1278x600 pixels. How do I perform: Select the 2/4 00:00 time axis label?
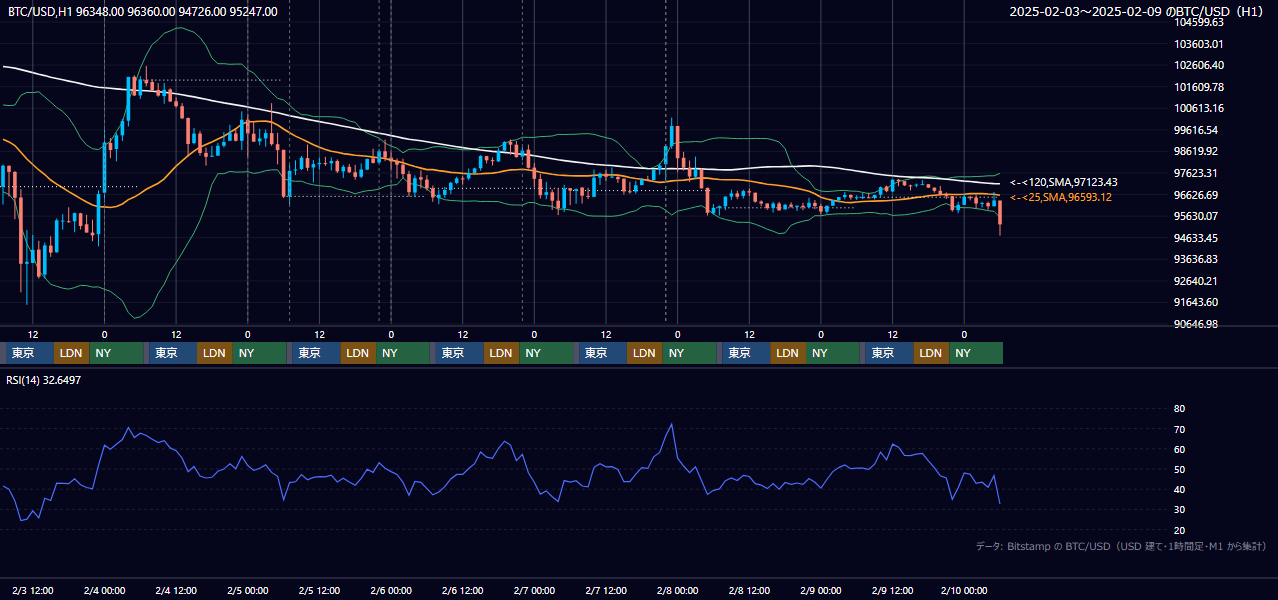[105, 591]
